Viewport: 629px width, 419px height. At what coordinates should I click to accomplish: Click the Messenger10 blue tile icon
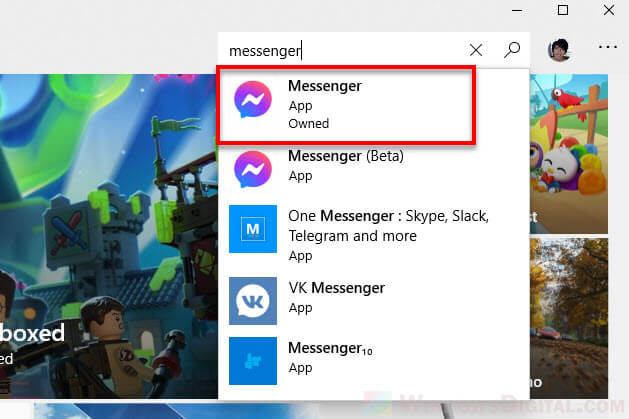tap(253, 361)
